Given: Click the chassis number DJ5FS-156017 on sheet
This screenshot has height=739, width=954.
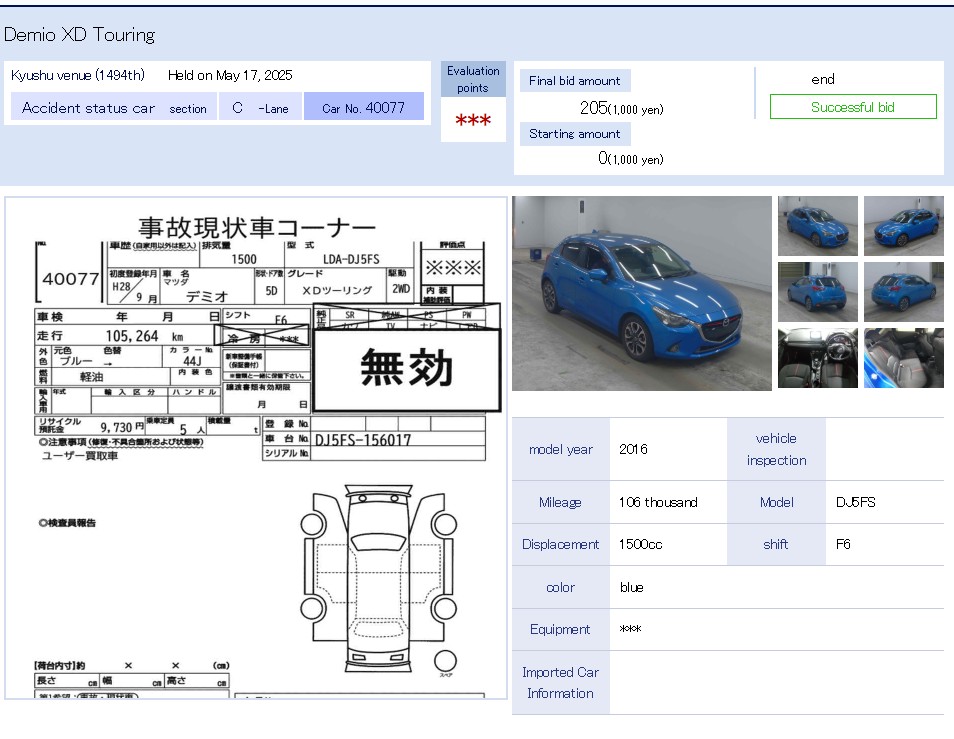Looking at the screenshot, I should click(x=363, y=439).
